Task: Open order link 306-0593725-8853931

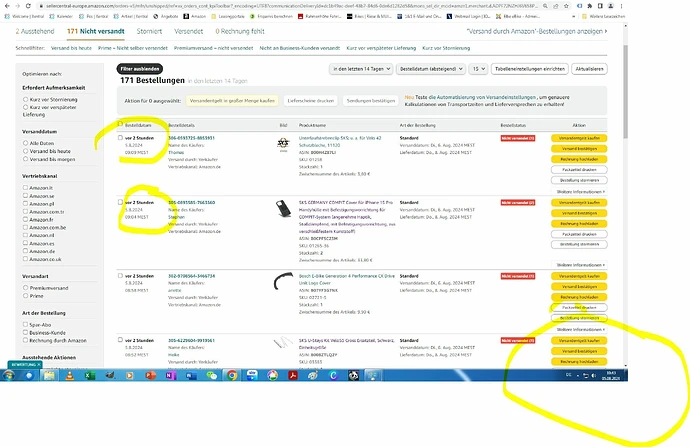Action: 191,138
